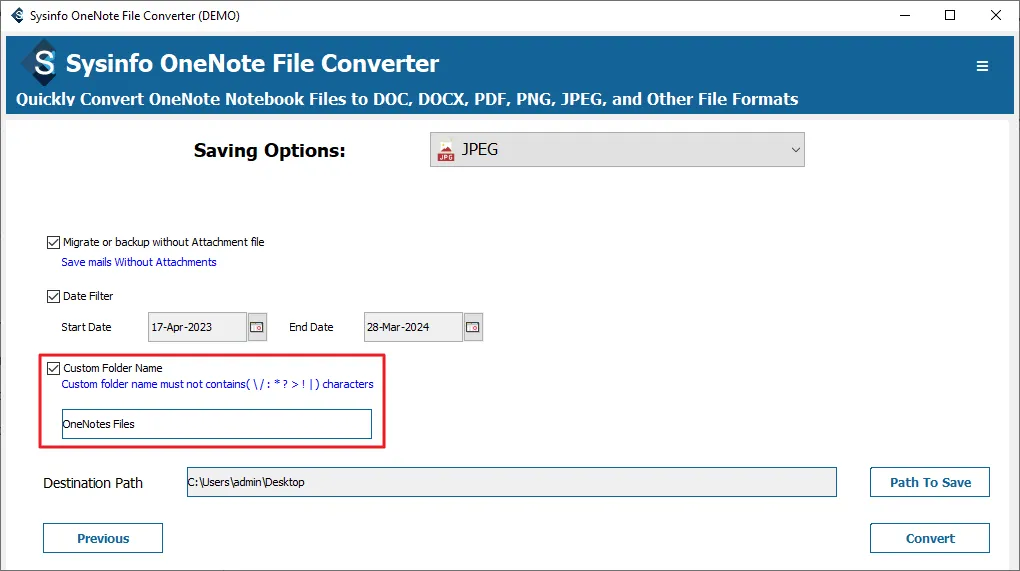Image resolution: width=1020 pixels, height=571 pixels.
Task: Expand the Saving Options JPEG dropdown
Action: pyautogui.click(x=617, y=150)
